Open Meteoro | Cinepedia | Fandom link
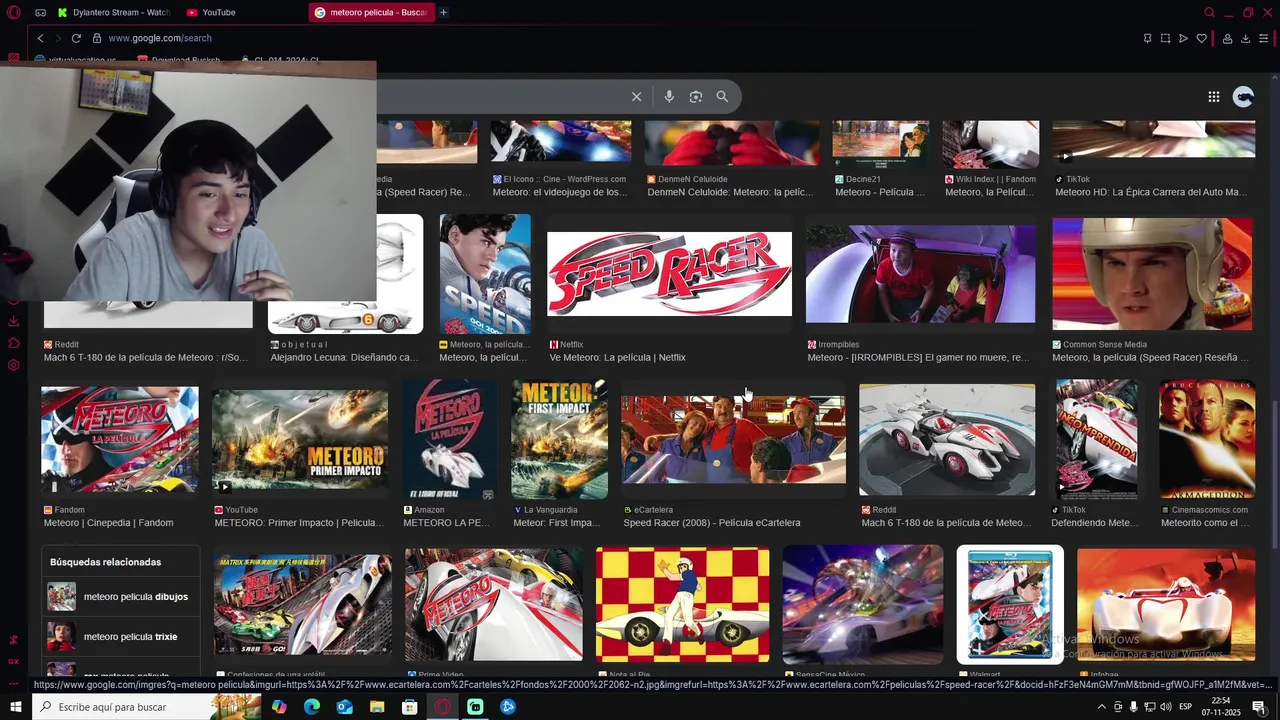 click(108, 522)
